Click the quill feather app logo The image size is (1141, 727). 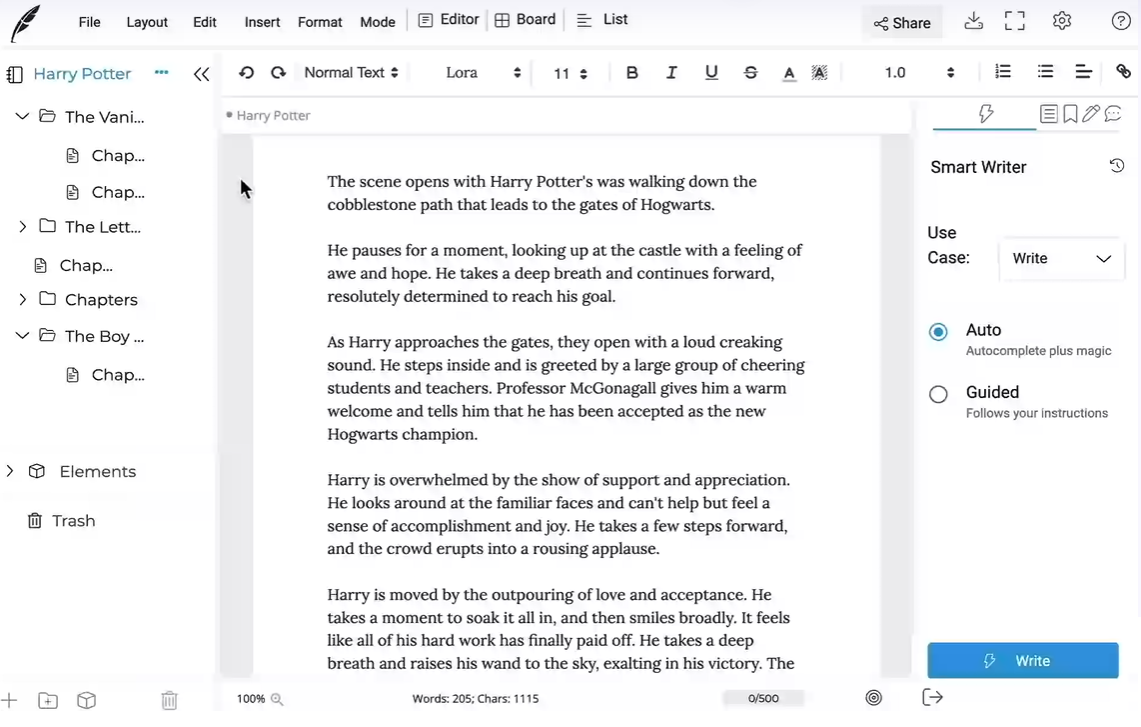click(x=25, y=23)
